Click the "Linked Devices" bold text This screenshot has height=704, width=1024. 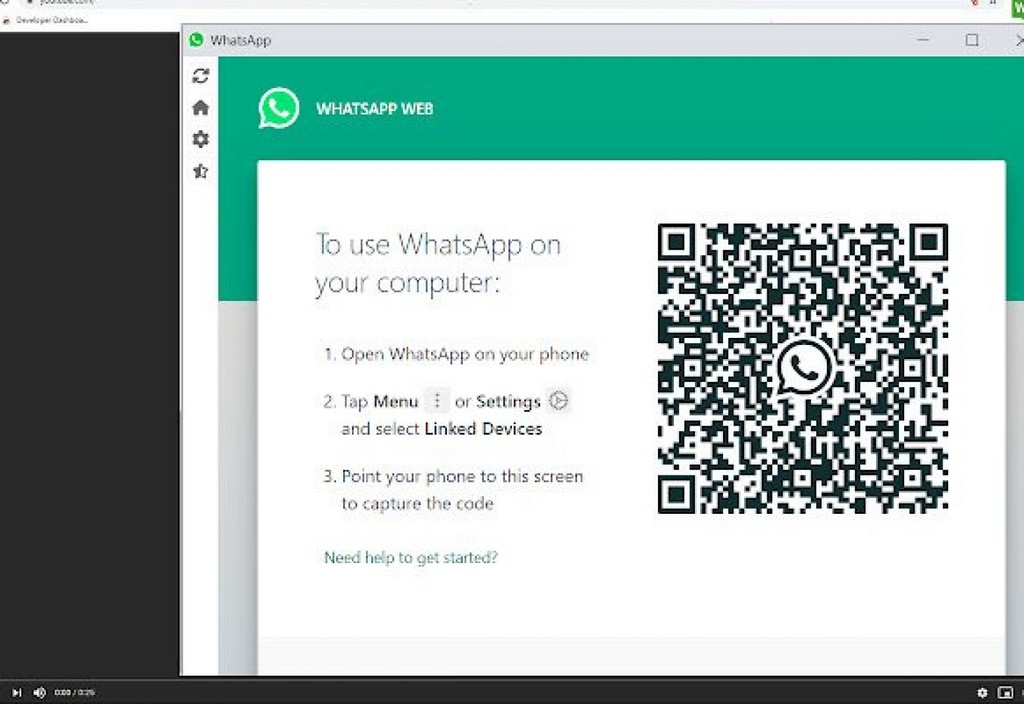483,428
